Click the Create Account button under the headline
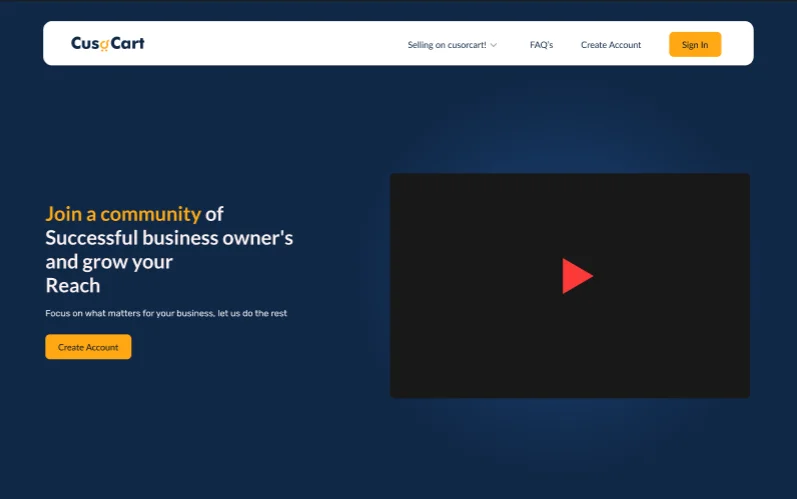Screen dimensions: 797x499 tap(88, 347)
